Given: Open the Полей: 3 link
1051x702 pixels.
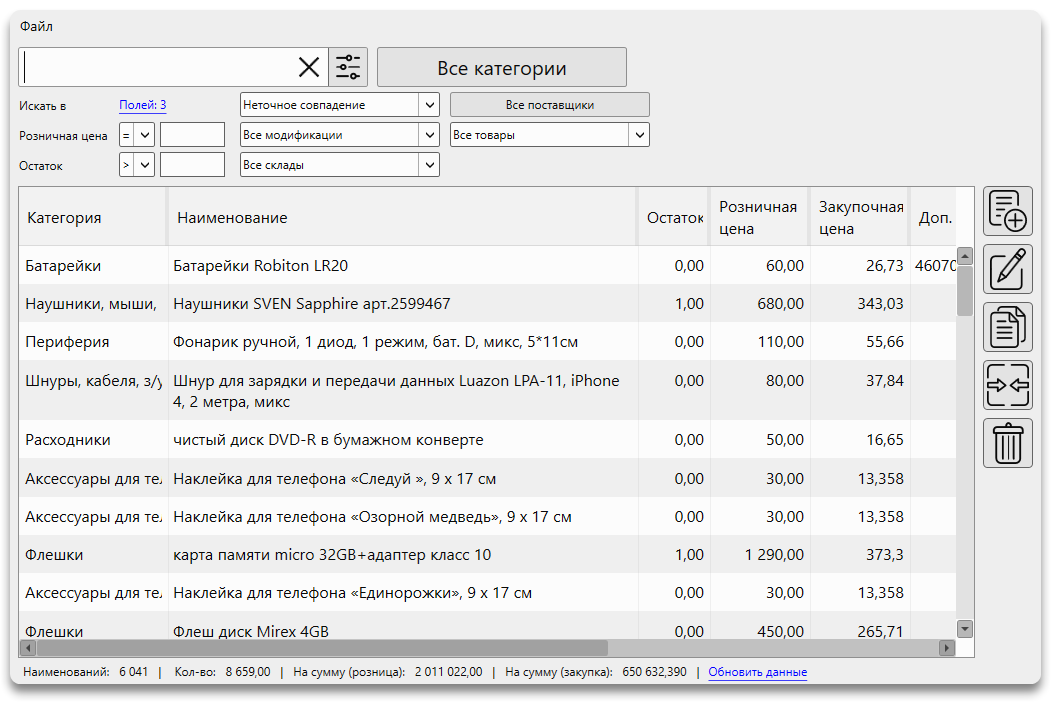Looking at the screenshot, I should pos(142,105).
